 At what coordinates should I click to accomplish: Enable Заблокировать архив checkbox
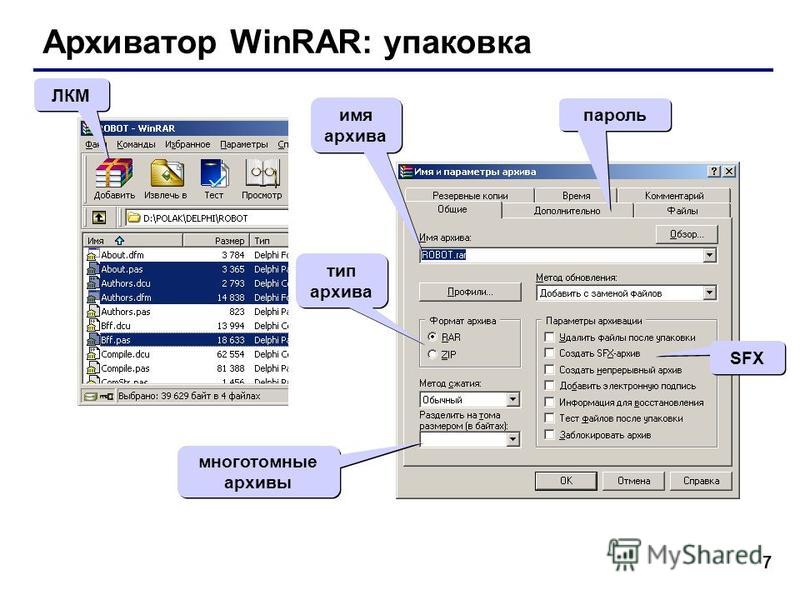point(549,435)
